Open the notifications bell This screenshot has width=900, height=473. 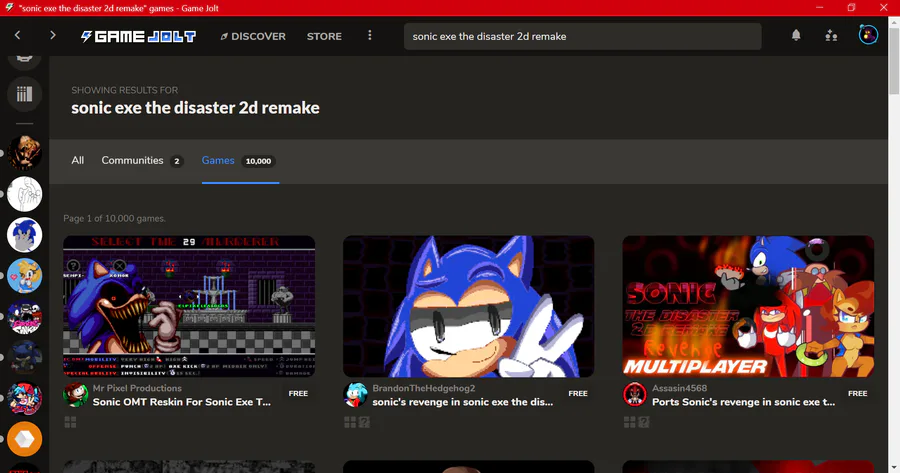(796, 36)
